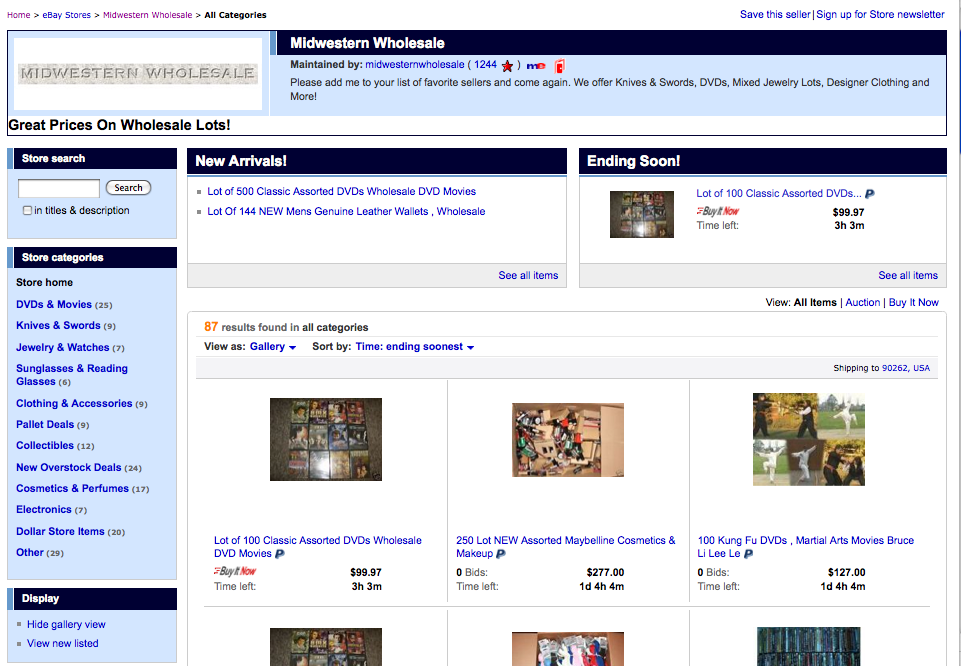Open 100 Kung Fu DVDs title link
Image resolution: width=961 pixels, height=666 pixels.
805,547
